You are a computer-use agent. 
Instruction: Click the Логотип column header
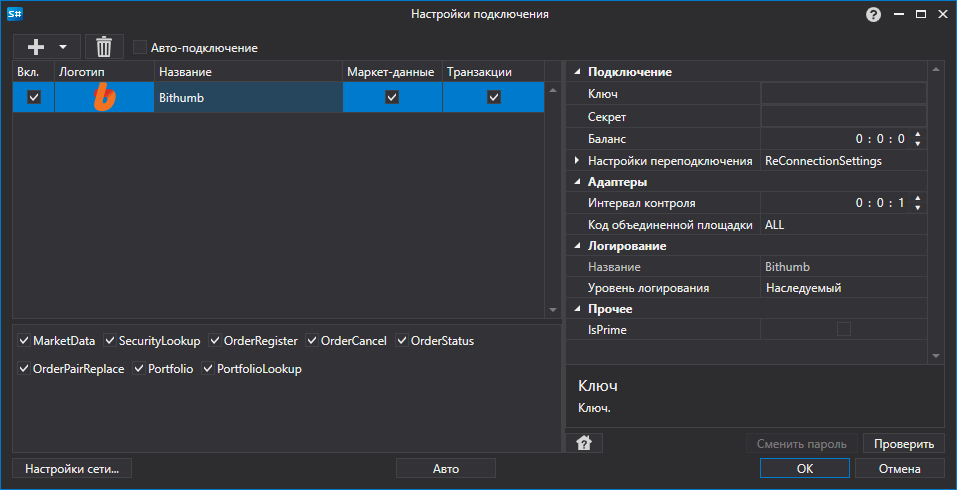point(104,72)
